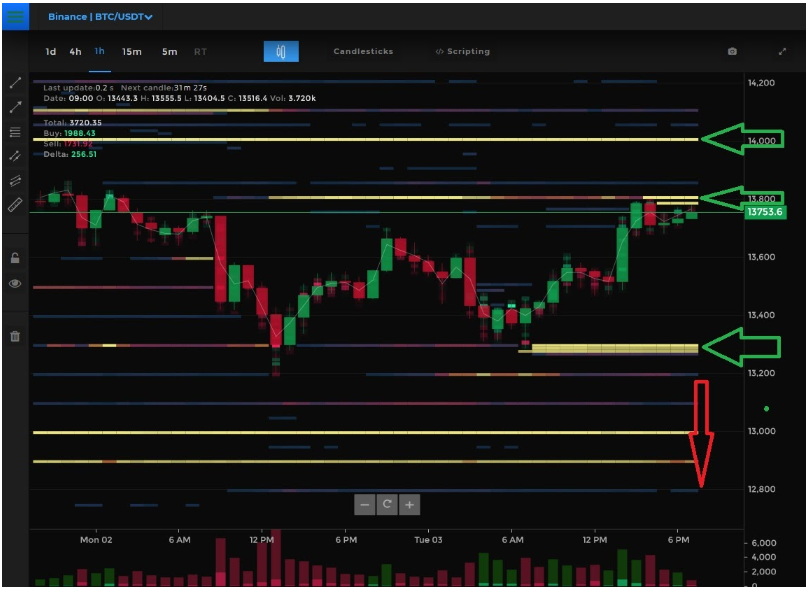Delete drawings with the trash icon
808x590 pixels.
(15, 336)
